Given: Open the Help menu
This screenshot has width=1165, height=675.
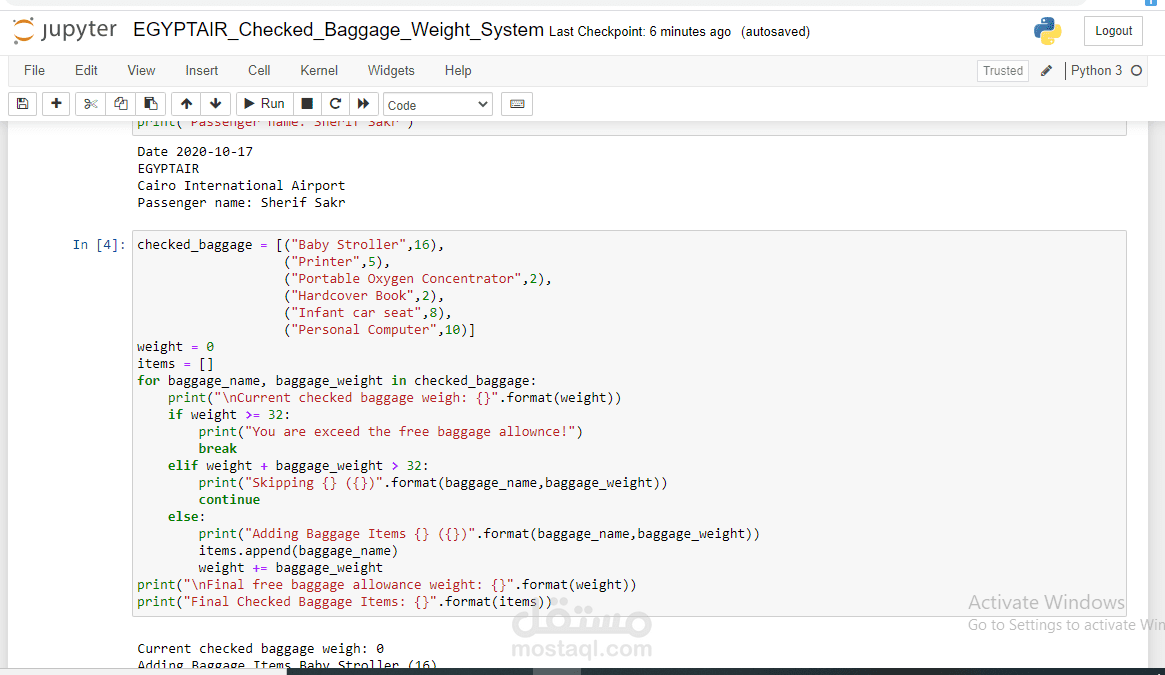Looking at the screenshot, I should pyautogui.click(x=458, y=71).
